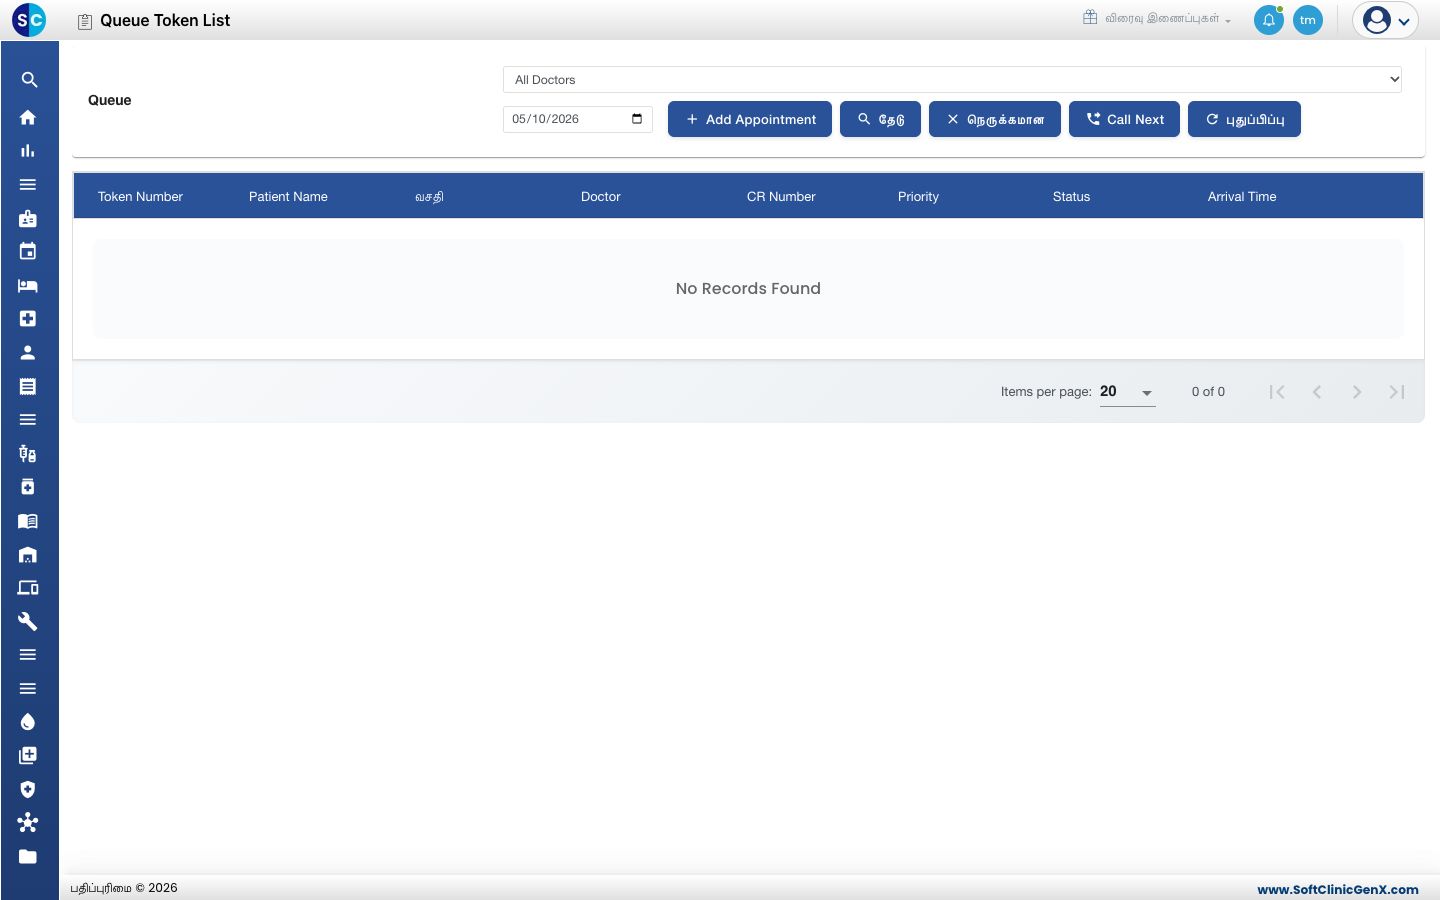Click the Patient Name column header
This screenshot has height=900, width=1440.
coord(288,197)
